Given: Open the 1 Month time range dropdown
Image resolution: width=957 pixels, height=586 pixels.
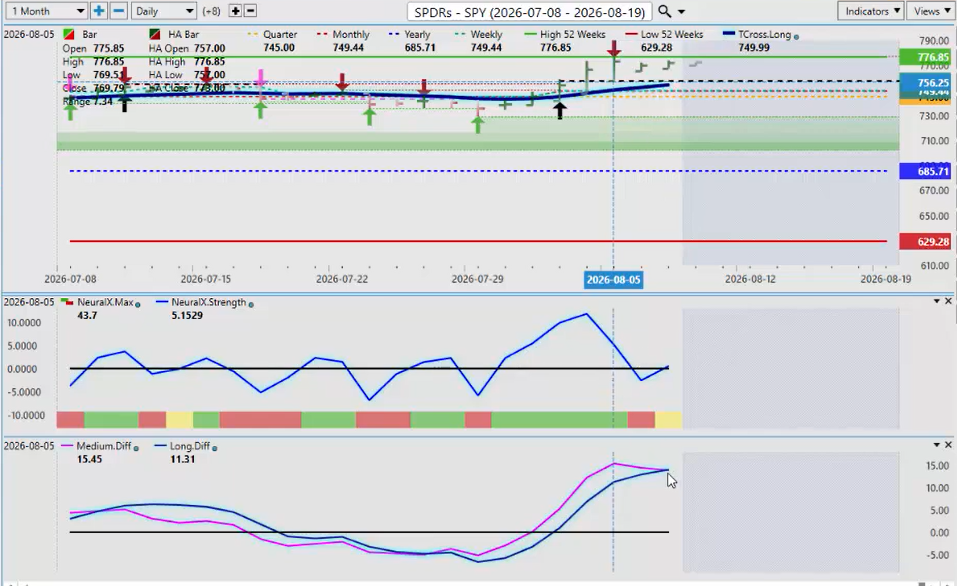Looking at the screenshot, I should (x=46, y=11).
